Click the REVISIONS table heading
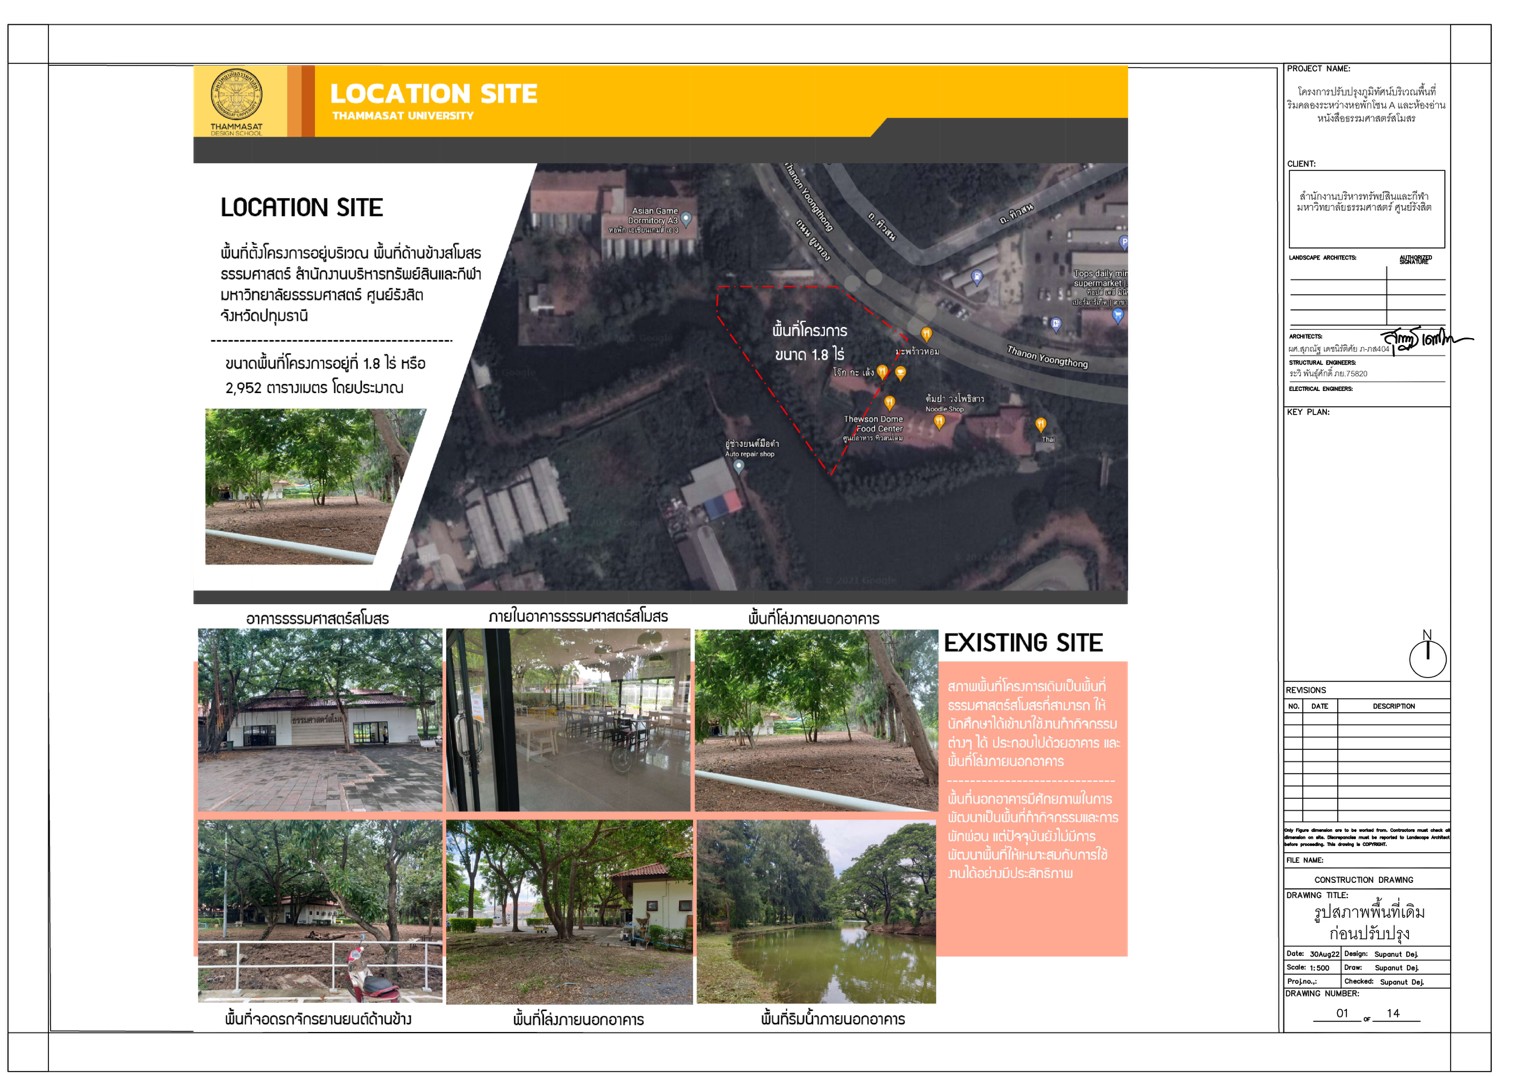The image size is (1522, 1076). tap(1306, 690)
